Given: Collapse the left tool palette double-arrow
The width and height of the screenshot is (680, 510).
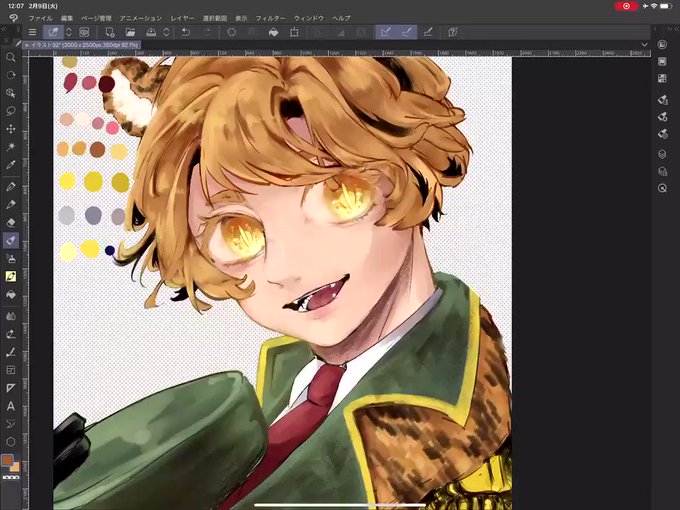Looking at the screenshot, I should (x=3, y=29).
